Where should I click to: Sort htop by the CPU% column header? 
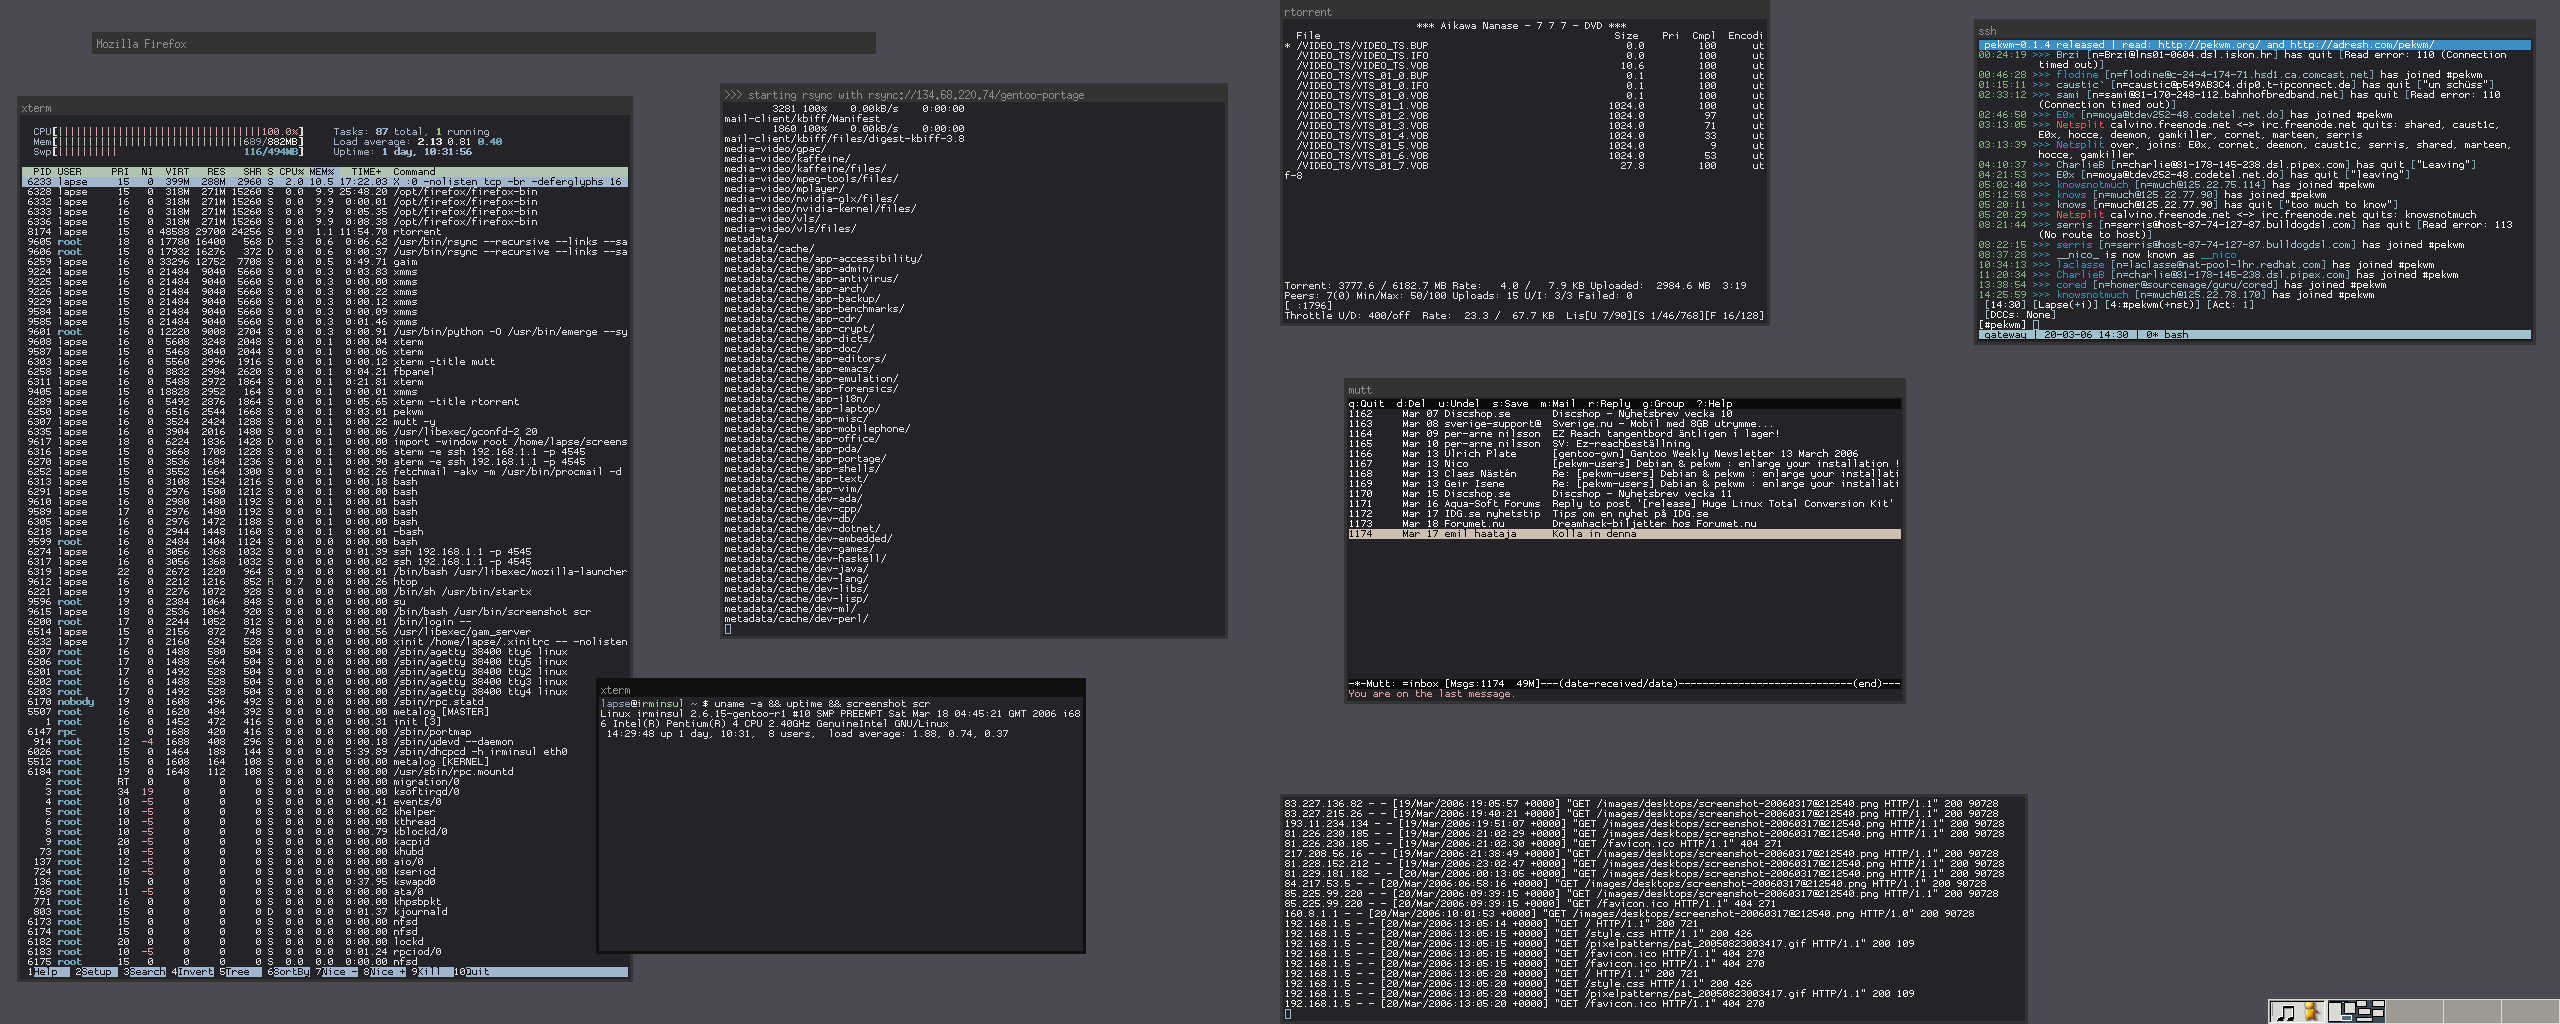pos(291,171)
